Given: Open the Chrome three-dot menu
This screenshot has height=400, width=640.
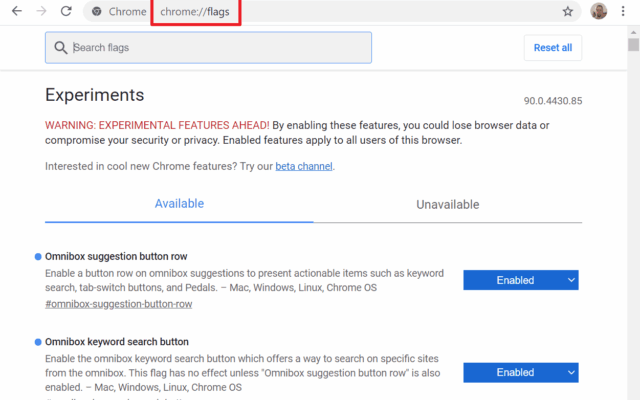Looking at the screenshot, I should coord(623,11).
